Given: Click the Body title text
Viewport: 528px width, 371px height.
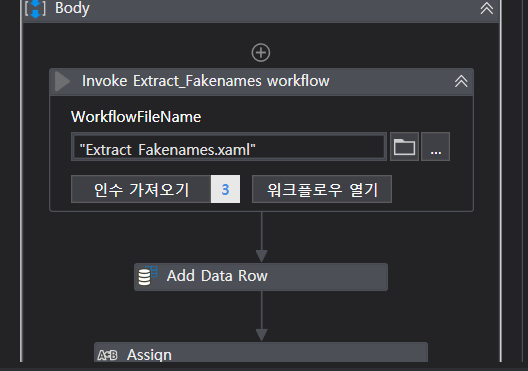Looking at the screenshot, I should 72,9.
